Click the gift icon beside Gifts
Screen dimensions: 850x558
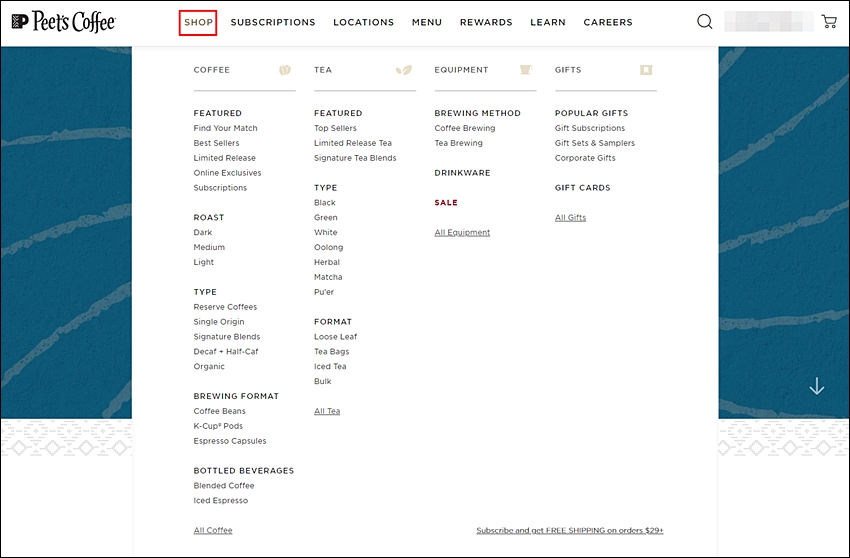click(x=646, y=70)
